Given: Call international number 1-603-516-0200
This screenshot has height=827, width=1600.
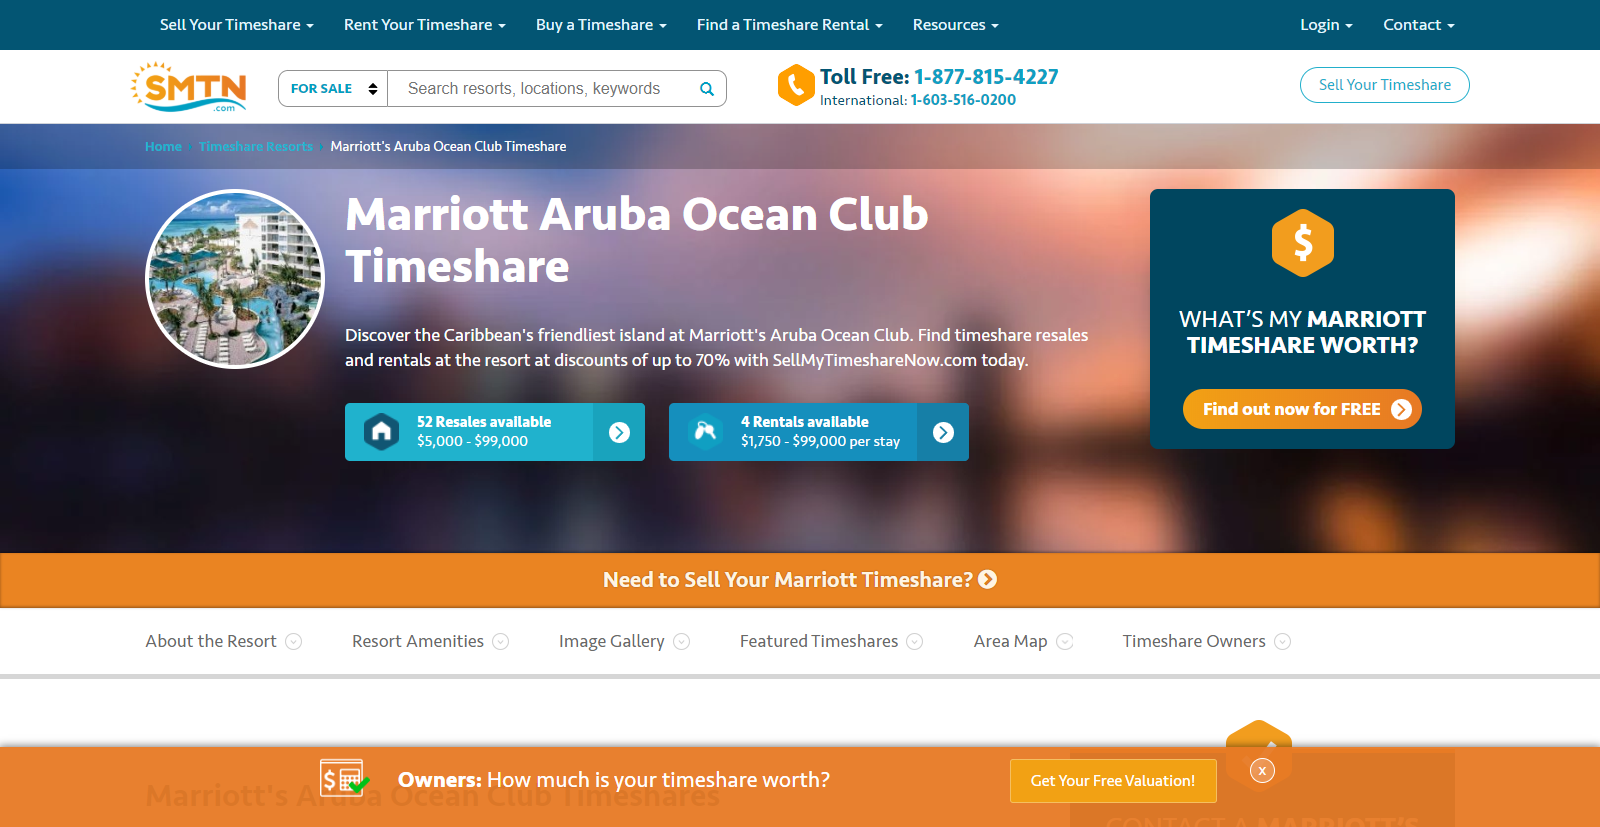Looking at the screenshot, I should tap(963, 100).
